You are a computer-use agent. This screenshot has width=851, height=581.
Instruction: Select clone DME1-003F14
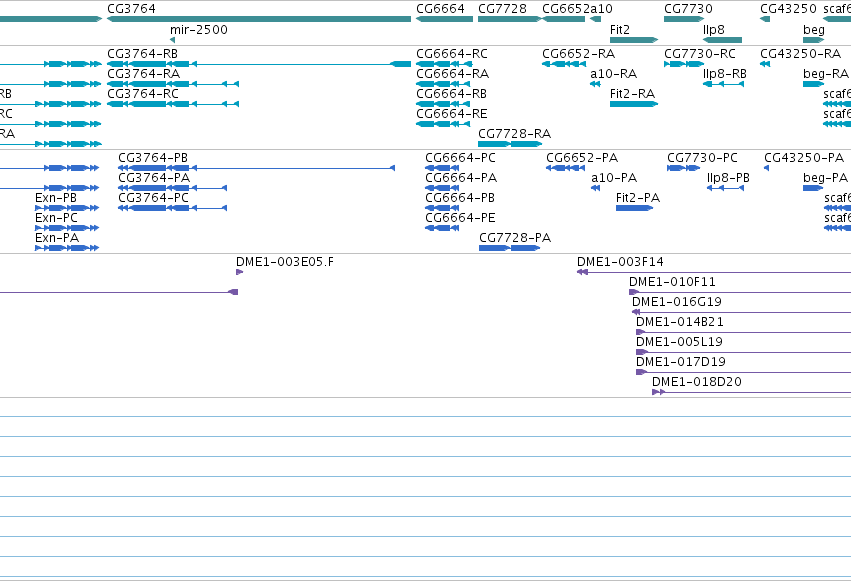pos(714,272)
